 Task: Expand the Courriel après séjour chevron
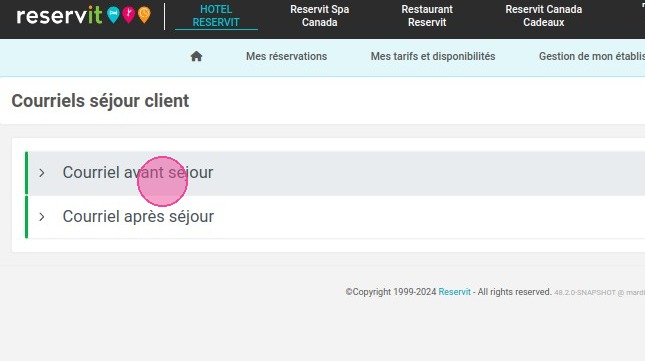pos(42,217)
